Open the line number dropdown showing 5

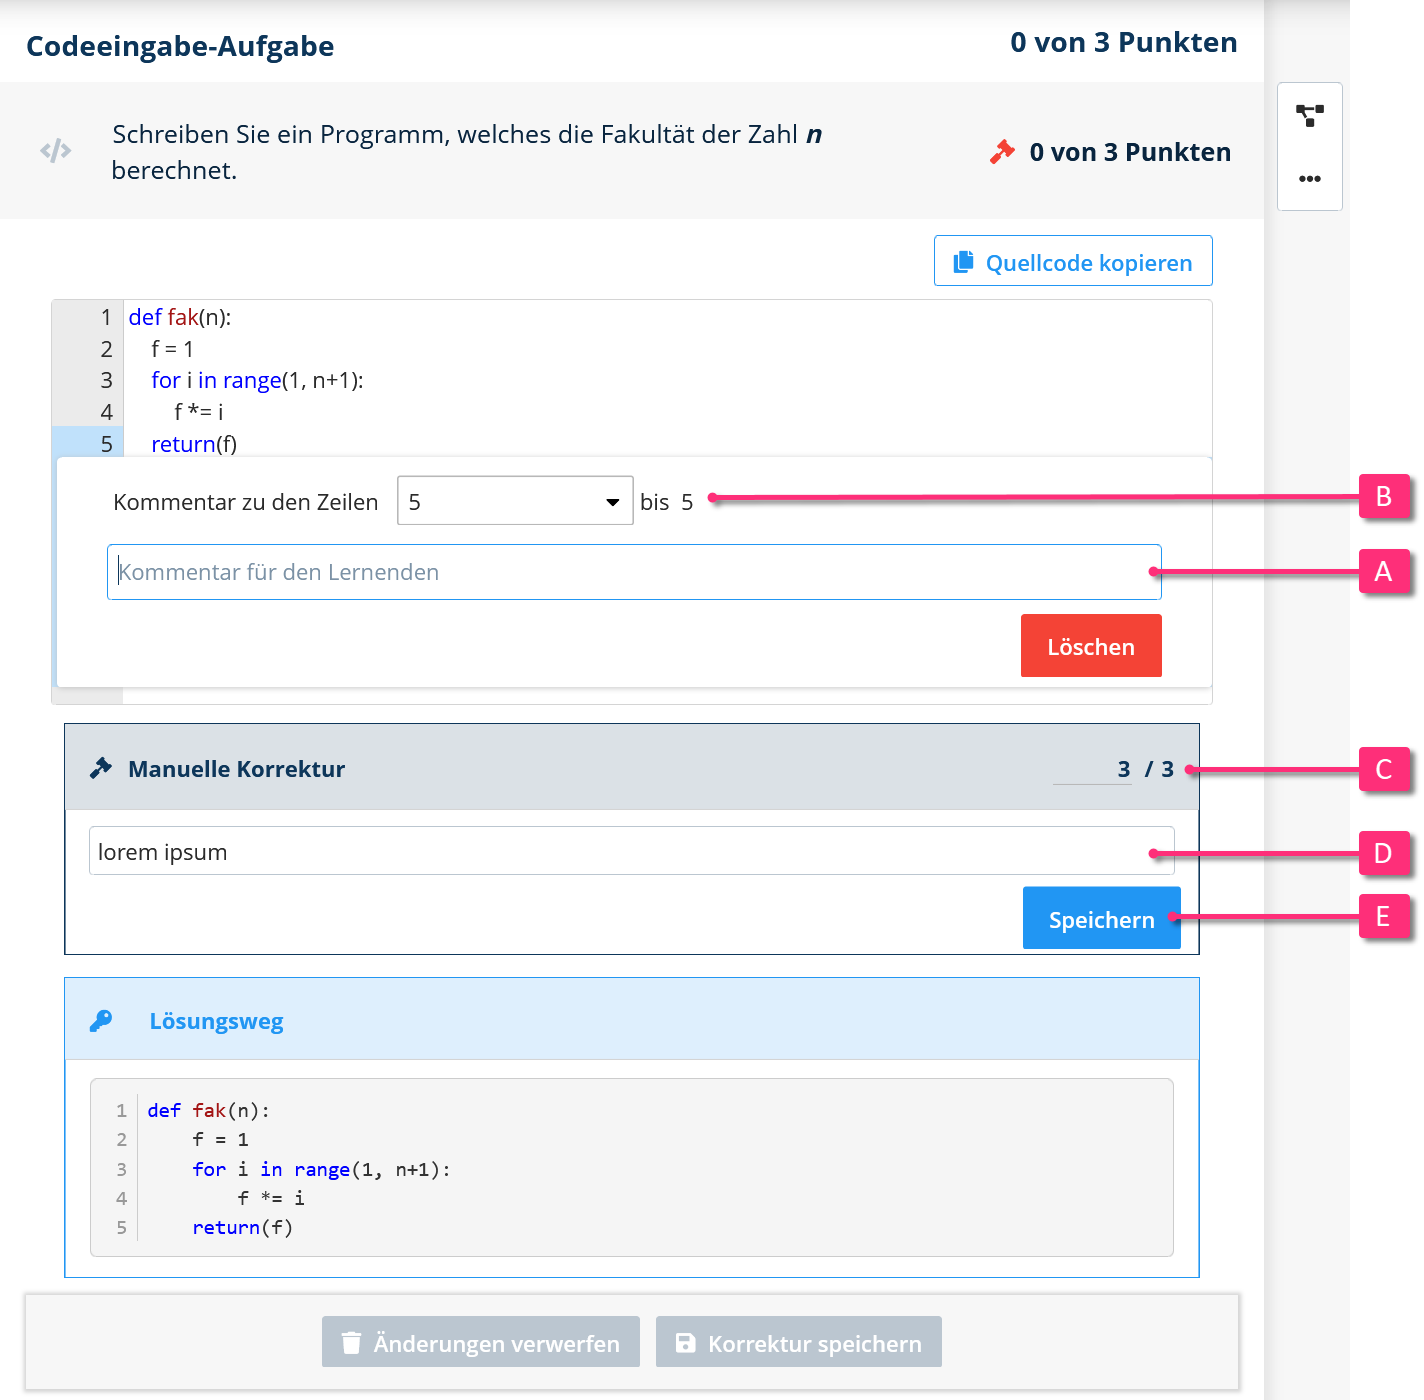coord(515,501)
